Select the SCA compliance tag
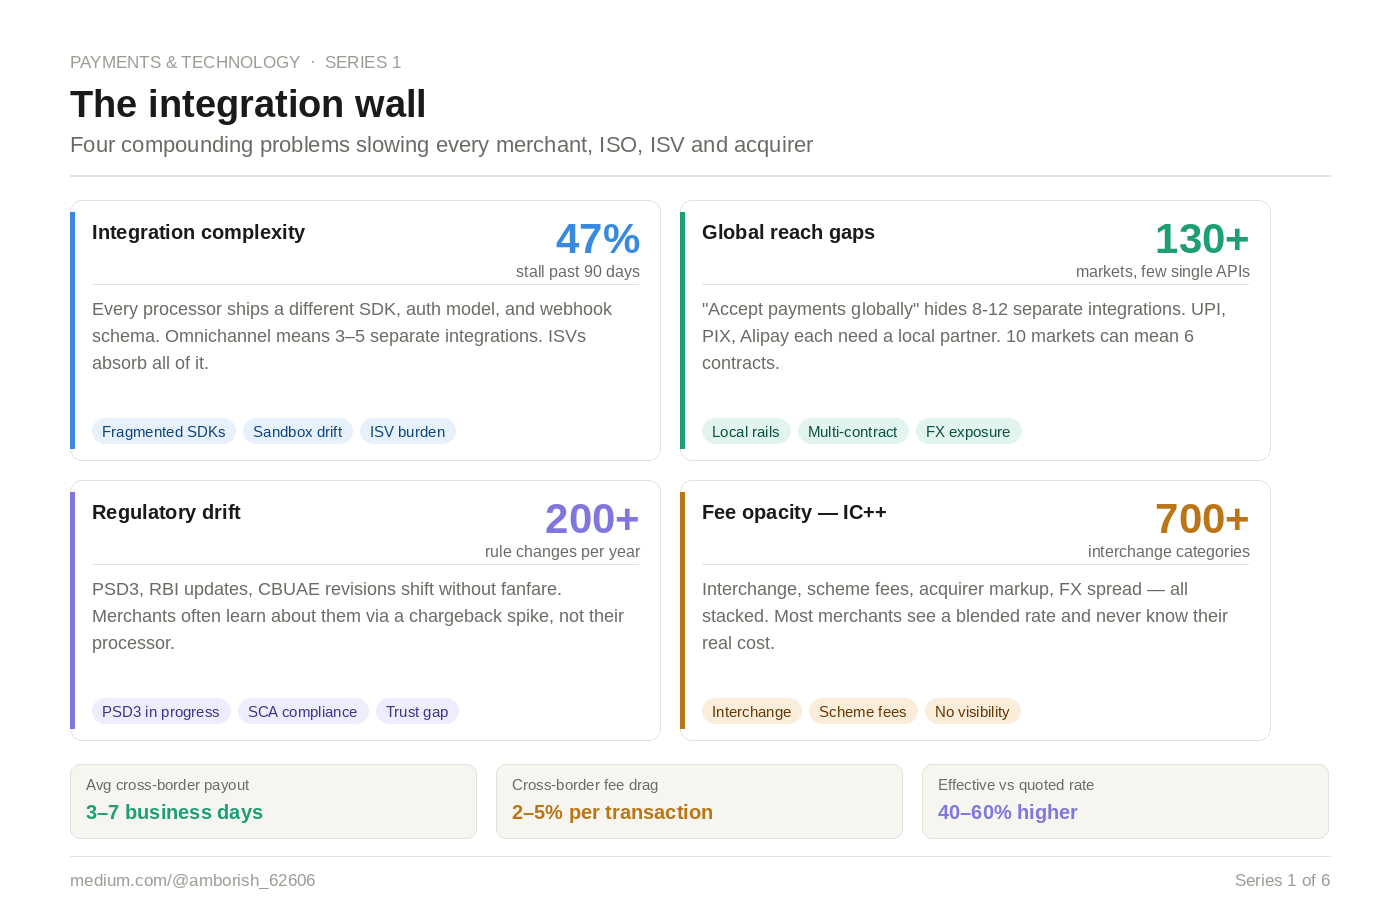The width and height of the screenshot is (1400, 900). pyautogui.click(x=303, y=711)
